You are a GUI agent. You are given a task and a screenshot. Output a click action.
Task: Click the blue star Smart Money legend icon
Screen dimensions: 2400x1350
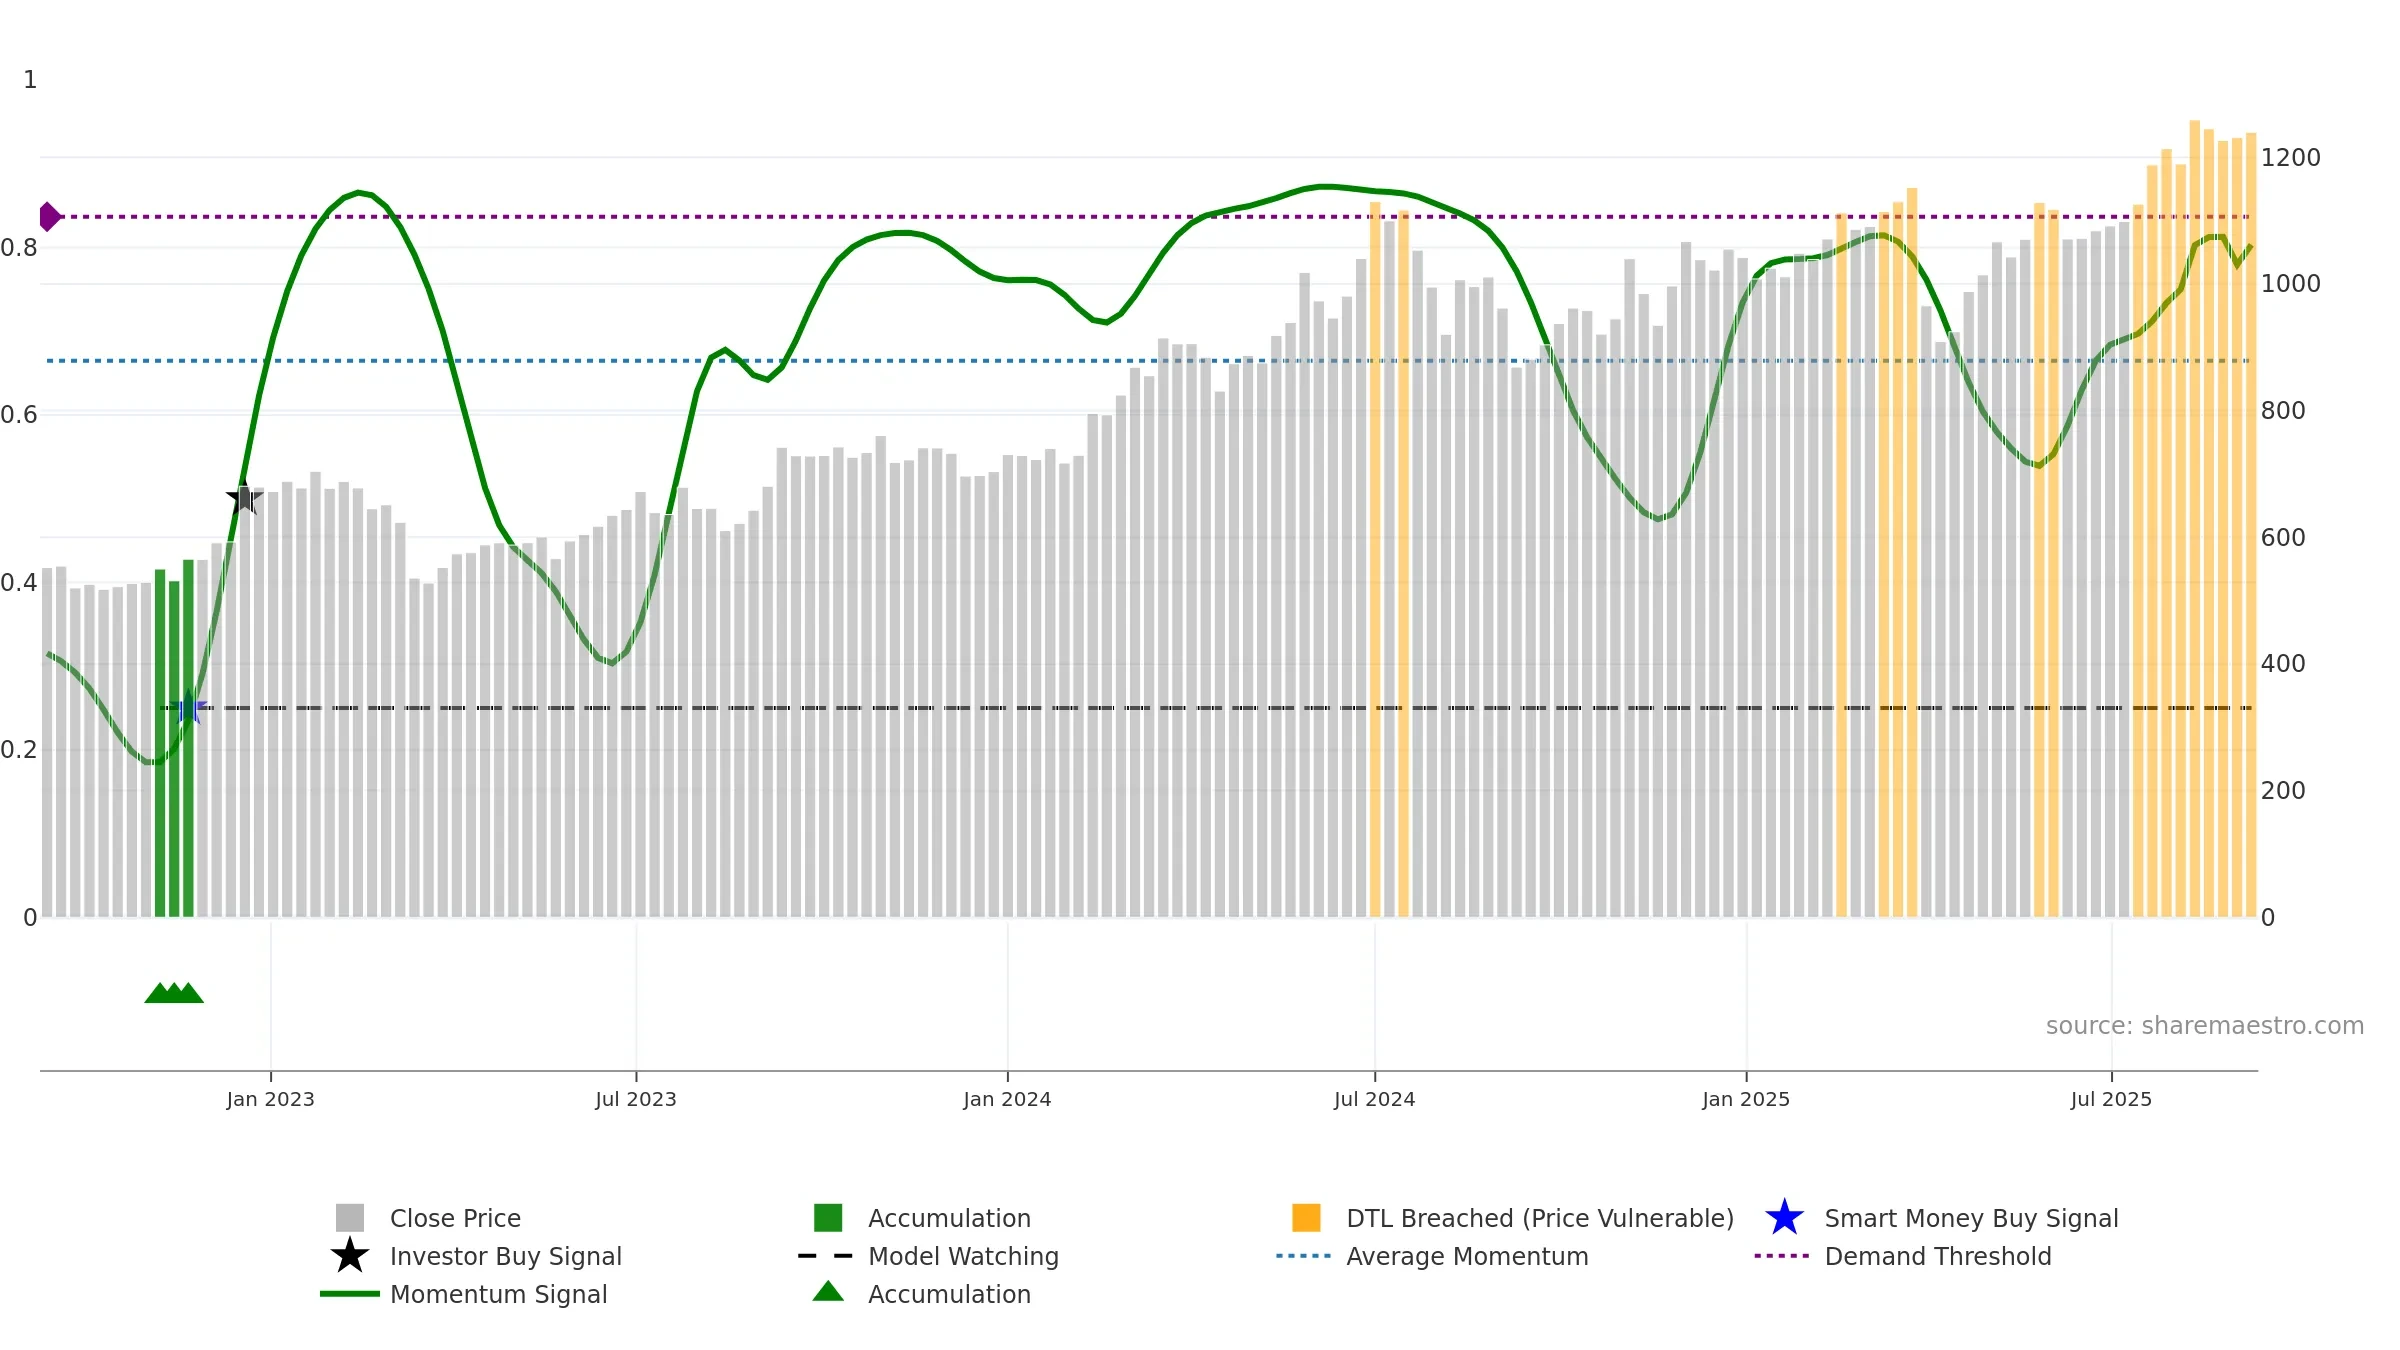(1784, 1217)
